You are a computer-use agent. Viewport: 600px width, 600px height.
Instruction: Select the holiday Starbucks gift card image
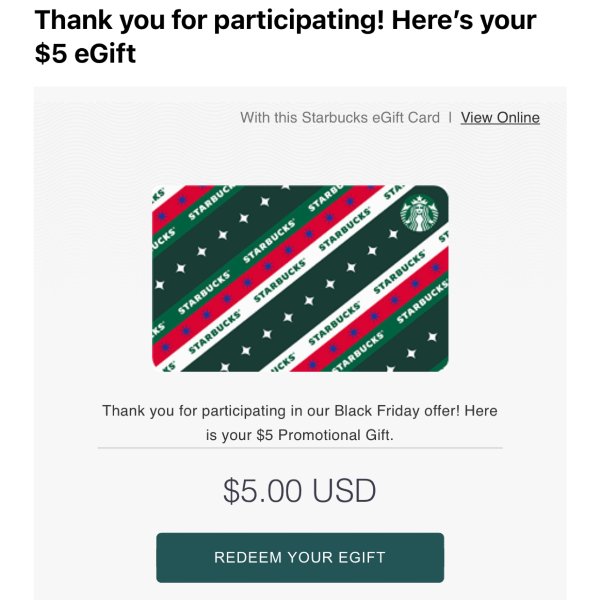[x=300, y=278]
